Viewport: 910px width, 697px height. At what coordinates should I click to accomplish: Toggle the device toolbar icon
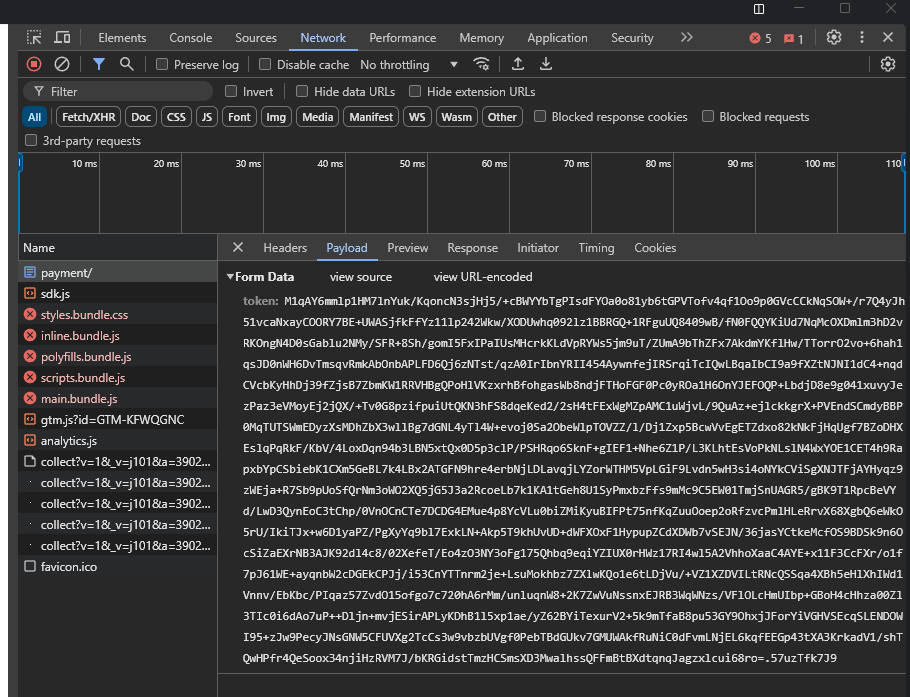(62, 38)
